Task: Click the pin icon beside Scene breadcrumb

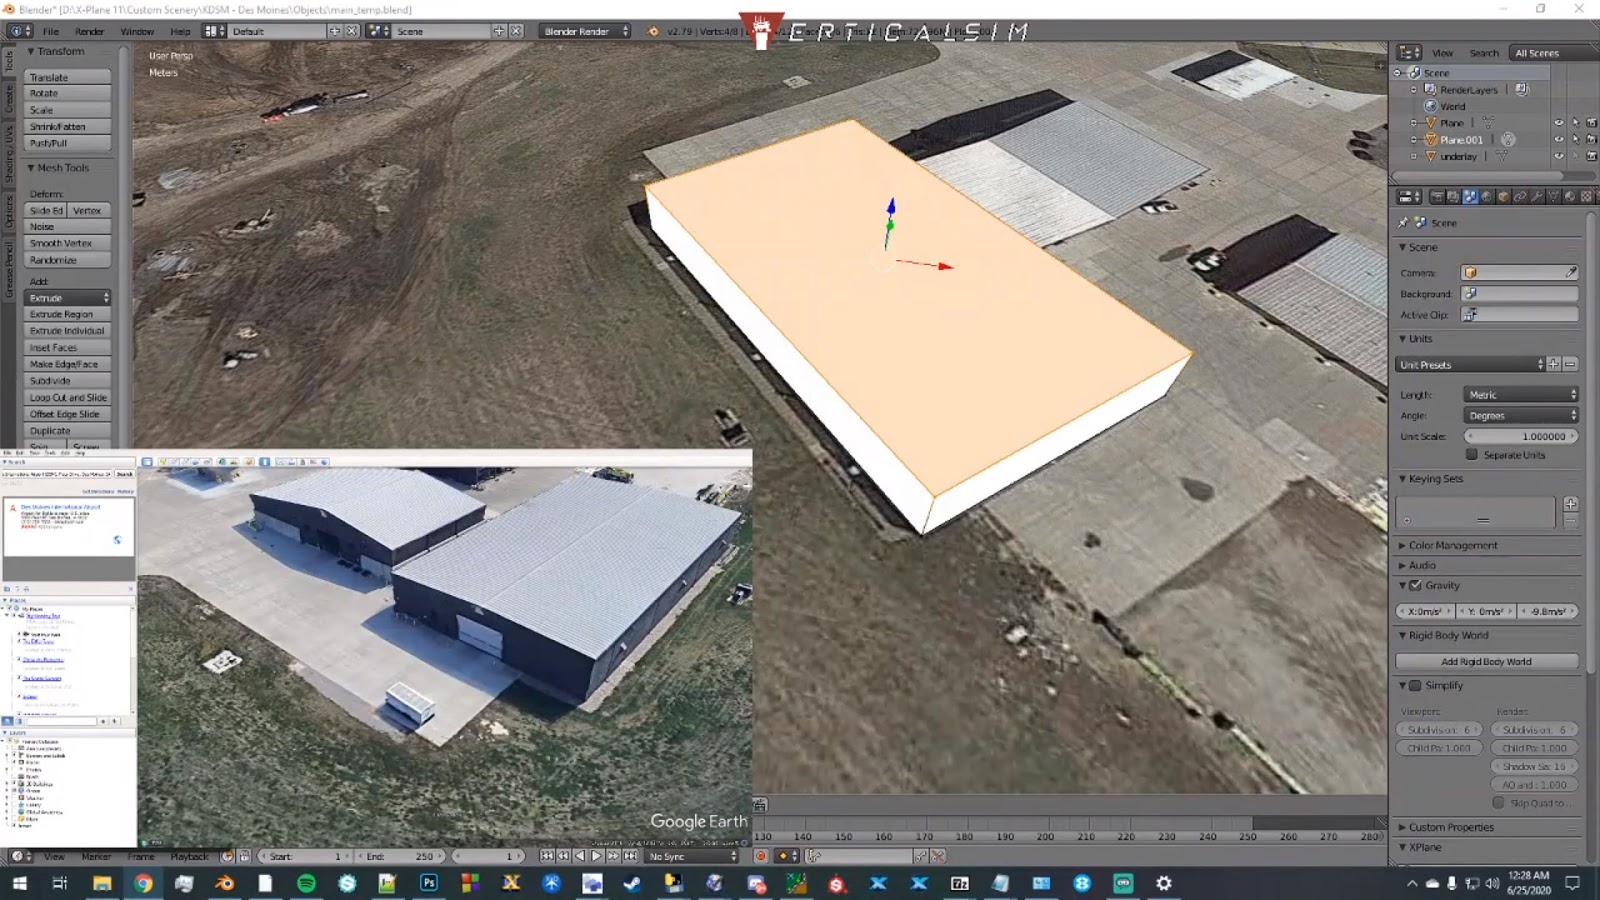Action: tap(1403, 223)
